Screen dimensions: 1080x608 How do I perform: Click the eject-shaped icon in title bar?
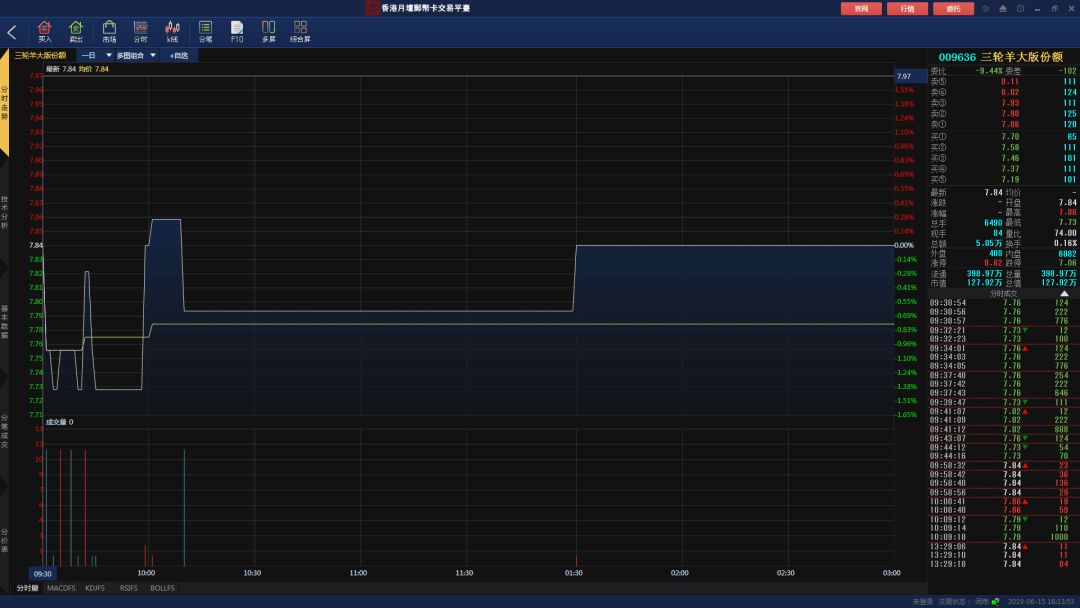[x=1003, y=8]
